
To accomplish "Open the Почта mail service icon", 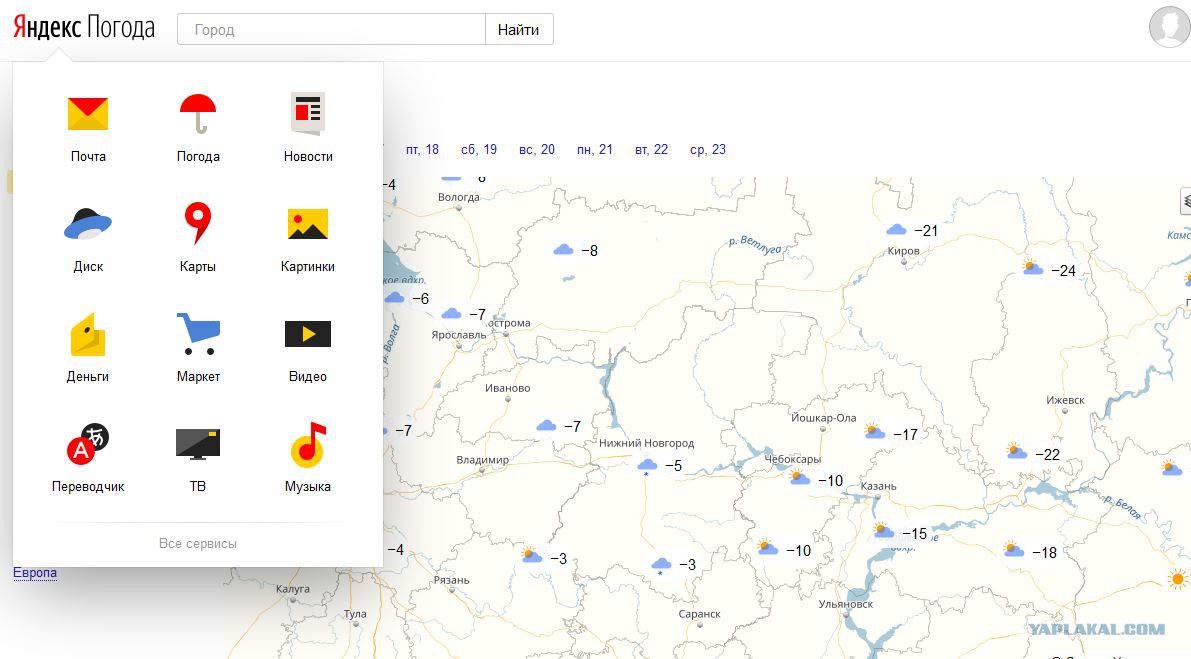I will pos(88,114).
